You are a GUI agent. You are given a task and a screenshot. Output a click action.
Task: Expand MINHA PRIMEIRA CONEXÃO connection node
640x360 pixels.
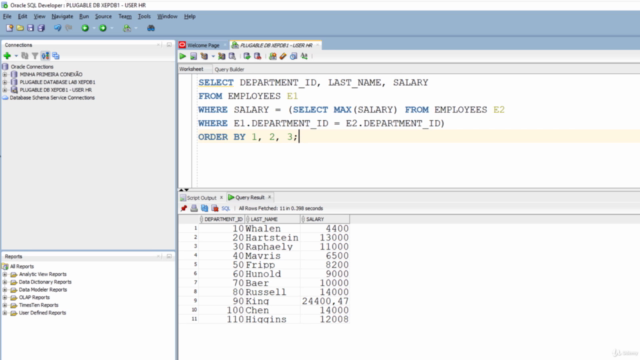point(5,74)
